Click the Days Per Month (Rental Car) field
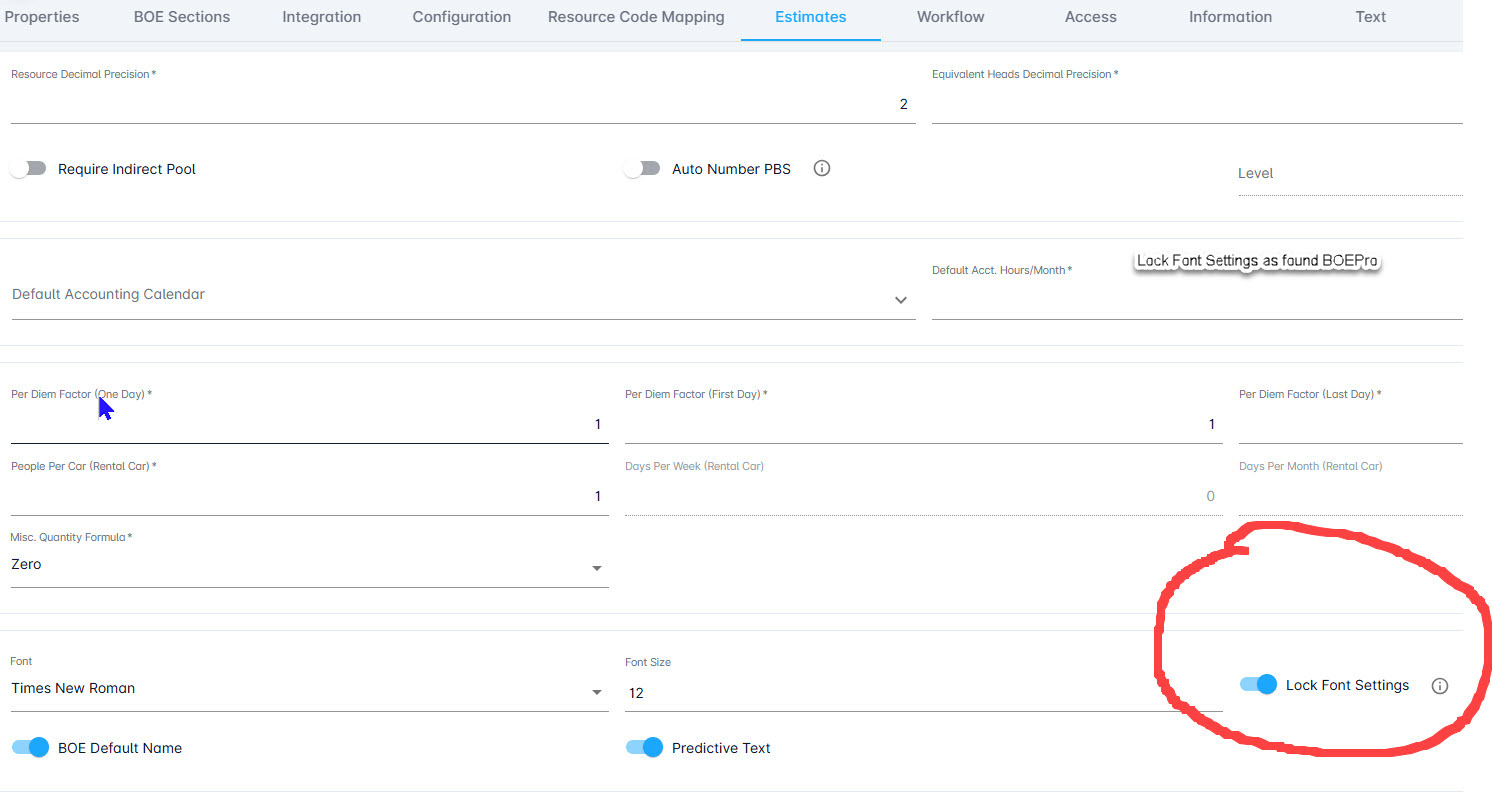The width and height of the screenshot is (1493, 802). (1350, 496)
